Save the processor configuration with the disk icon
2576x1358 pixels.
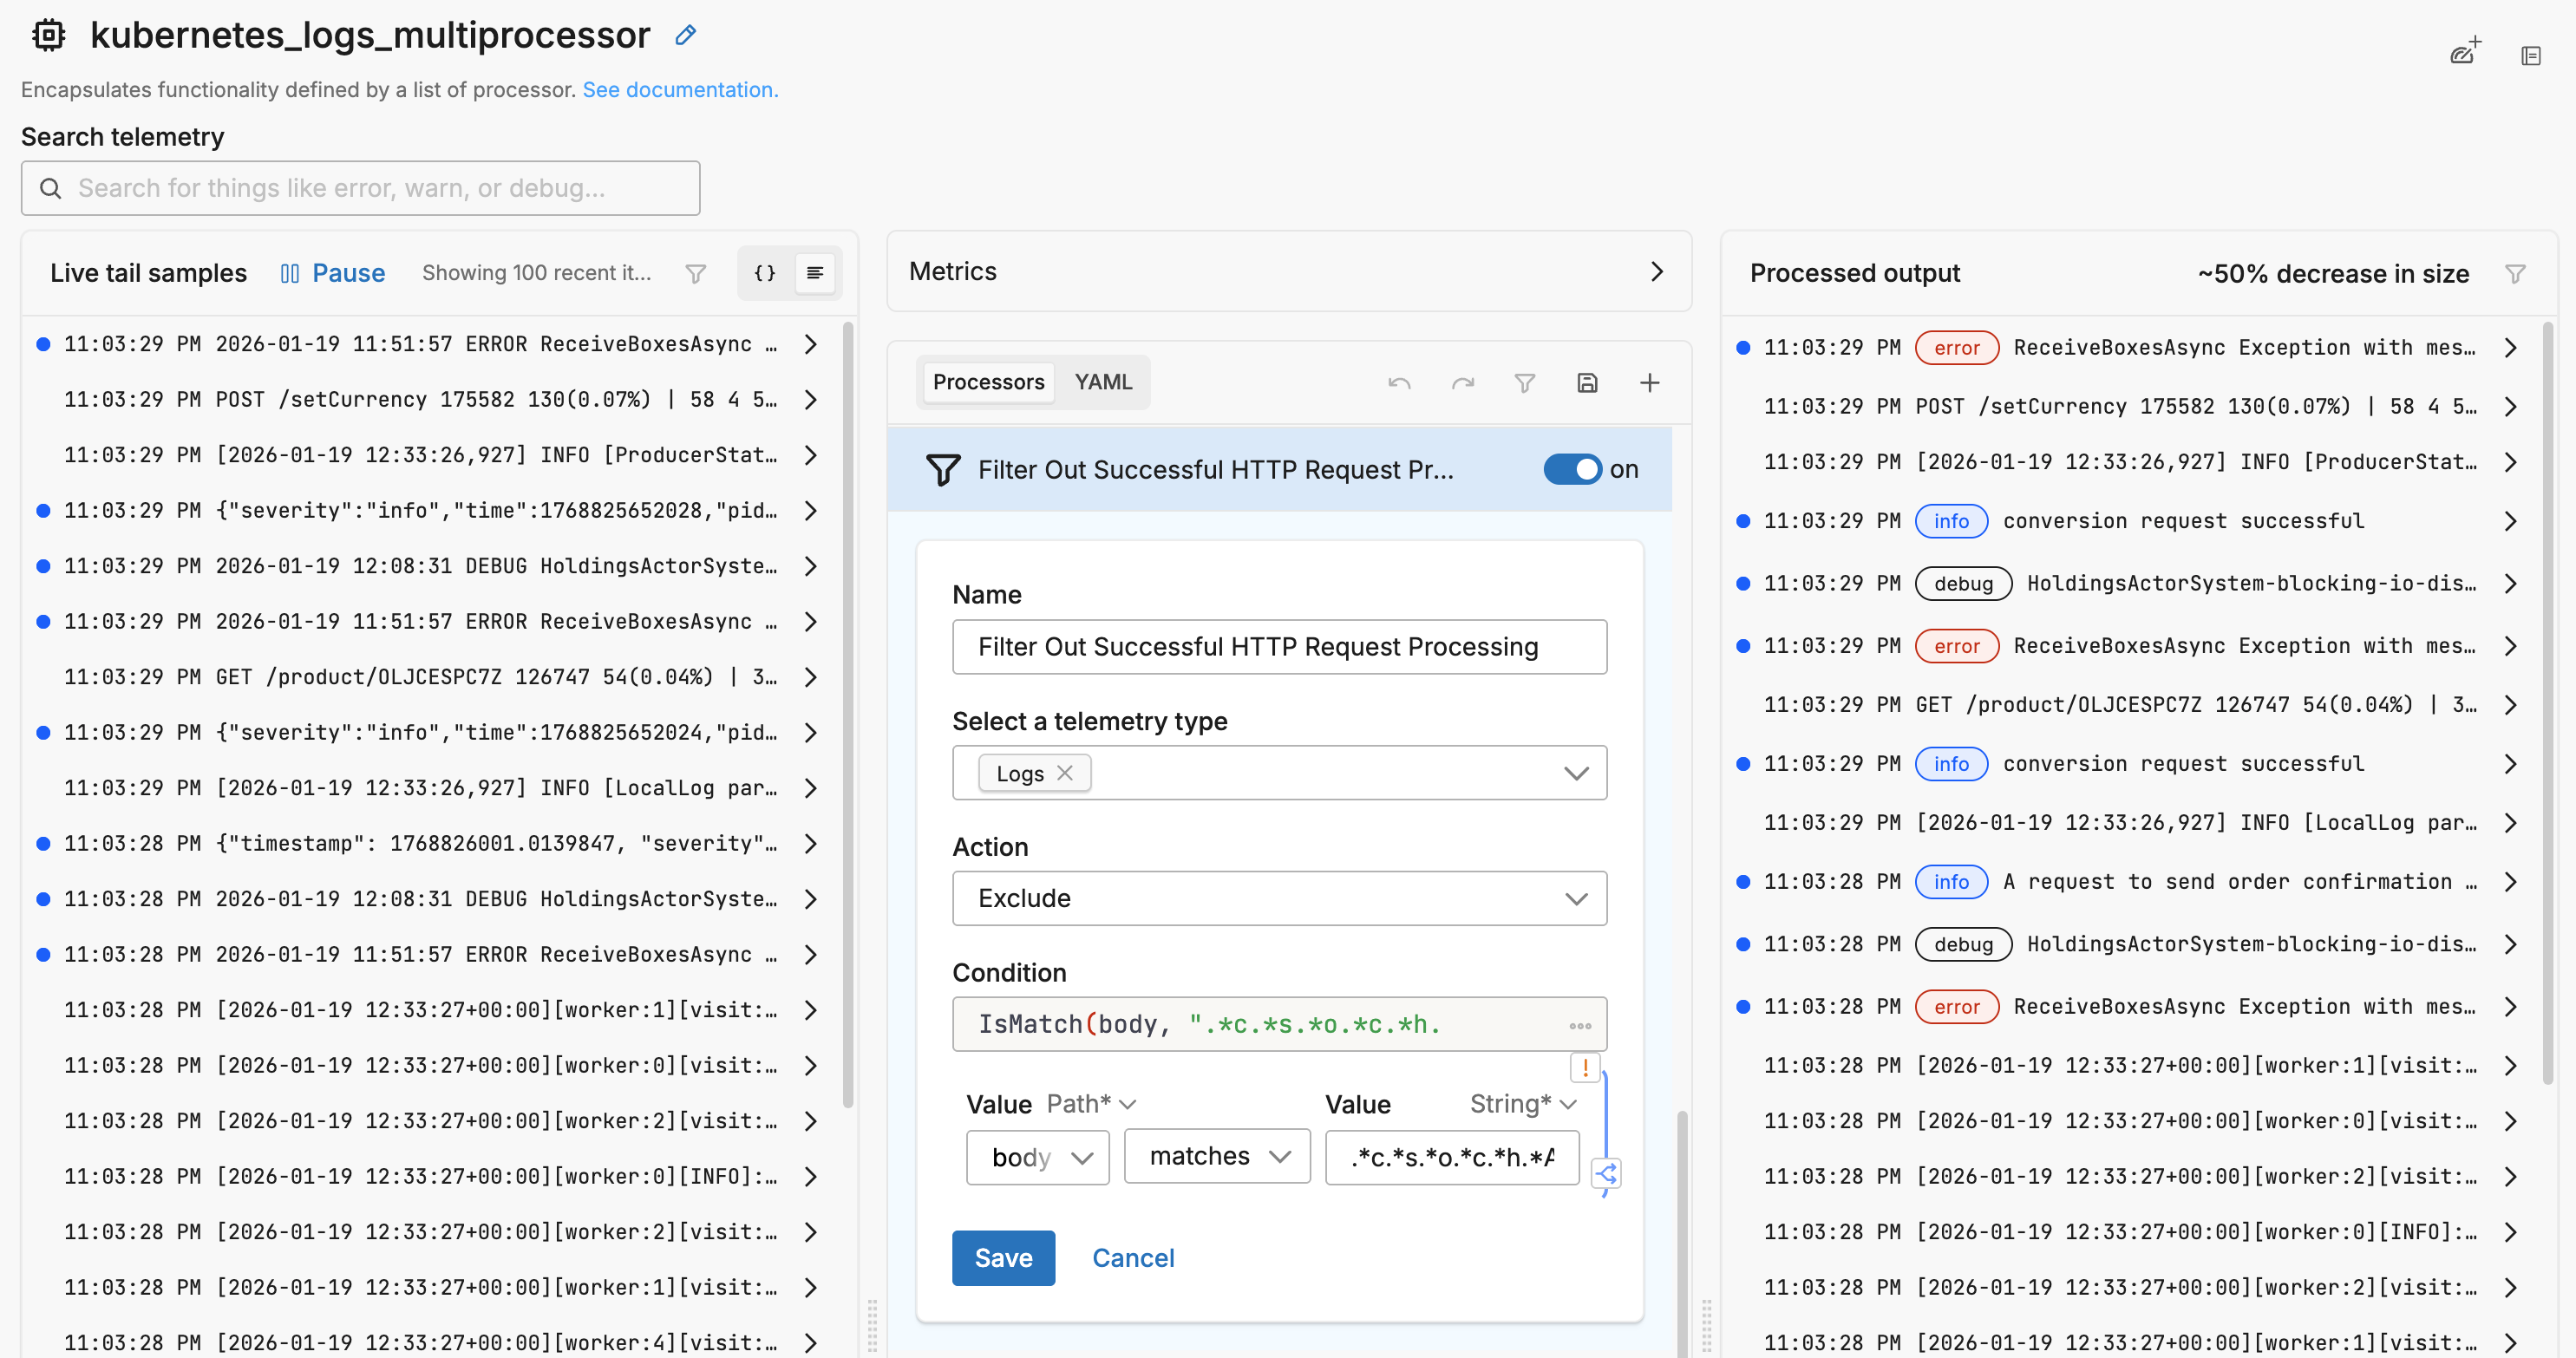point(1587,382)
